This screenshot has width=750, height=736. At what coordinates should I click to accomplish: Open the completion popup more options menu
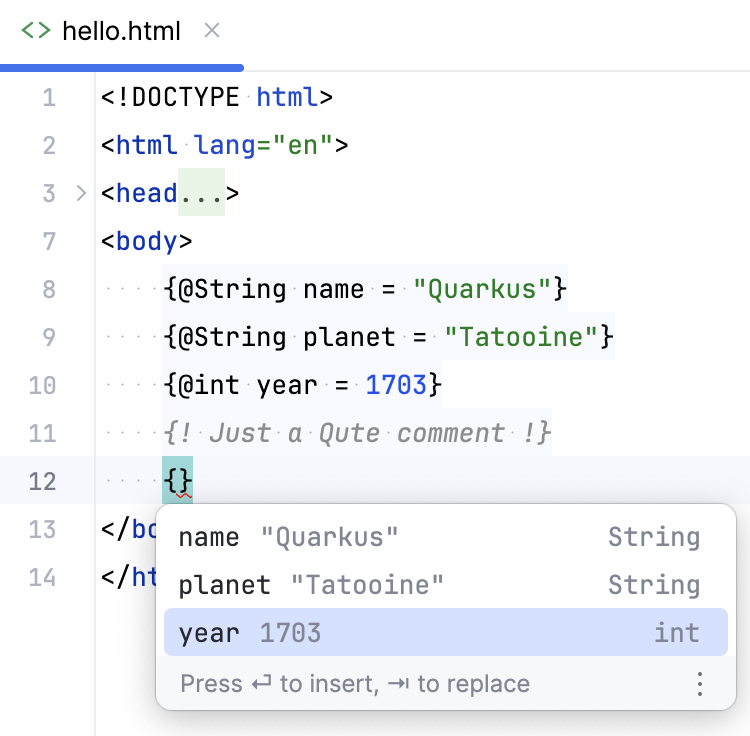[x=700, y=684]
